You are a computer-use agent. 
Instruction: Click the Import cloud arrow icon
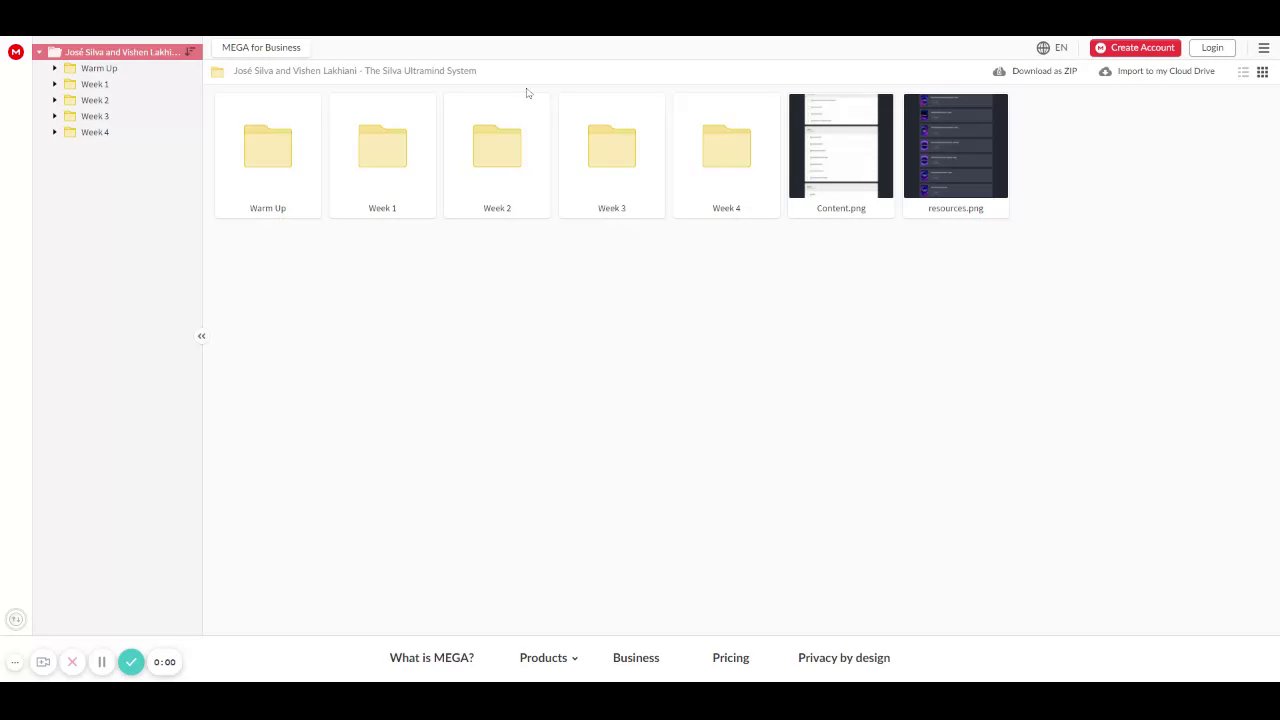1105,71
